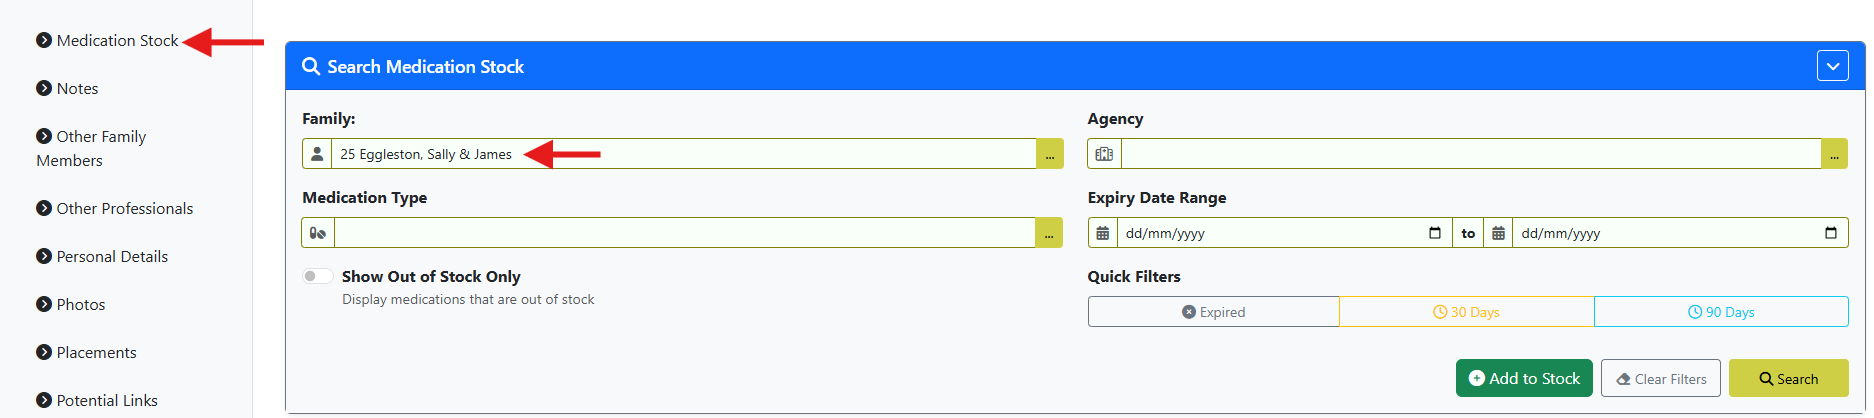Toggle the 30 Days quick filter
Viewport: 1874px width, 418px height.
tap(1467, 312)
